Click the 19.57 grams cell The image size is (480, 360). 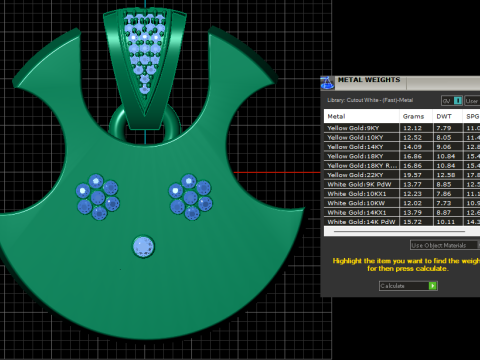[416, 175]
